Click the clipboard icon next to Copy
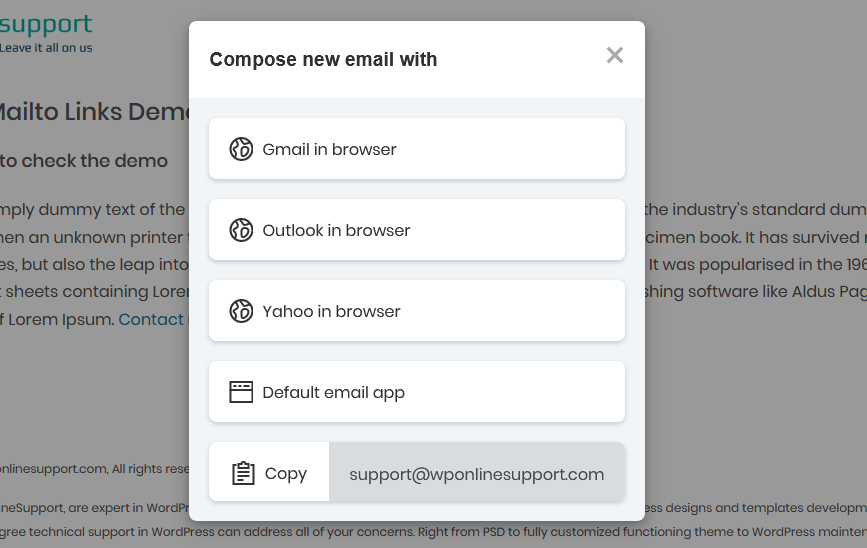 click(243, 473)
